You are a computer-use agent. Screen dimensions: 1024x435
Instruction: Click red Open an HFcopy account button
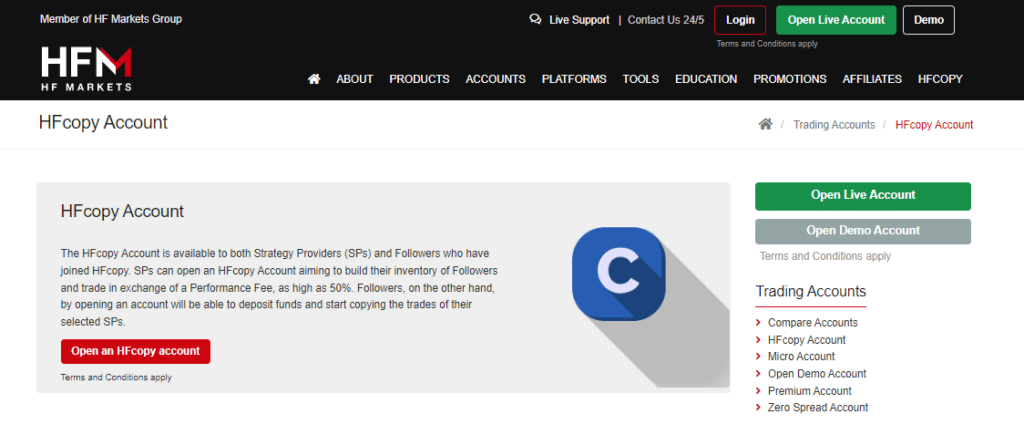[135, 351]
